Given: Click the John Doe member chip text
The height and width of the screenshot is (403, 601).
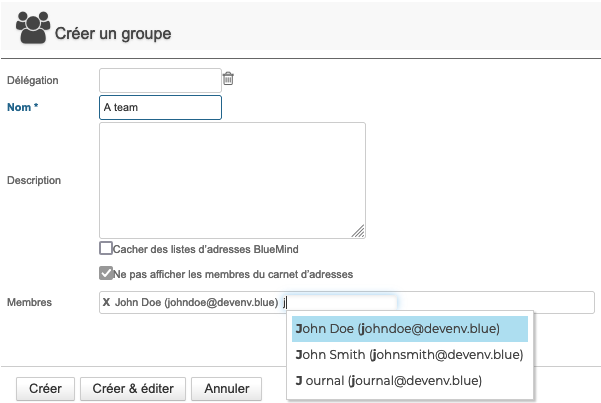Looking at the screenshot, I should coord(197,302).
